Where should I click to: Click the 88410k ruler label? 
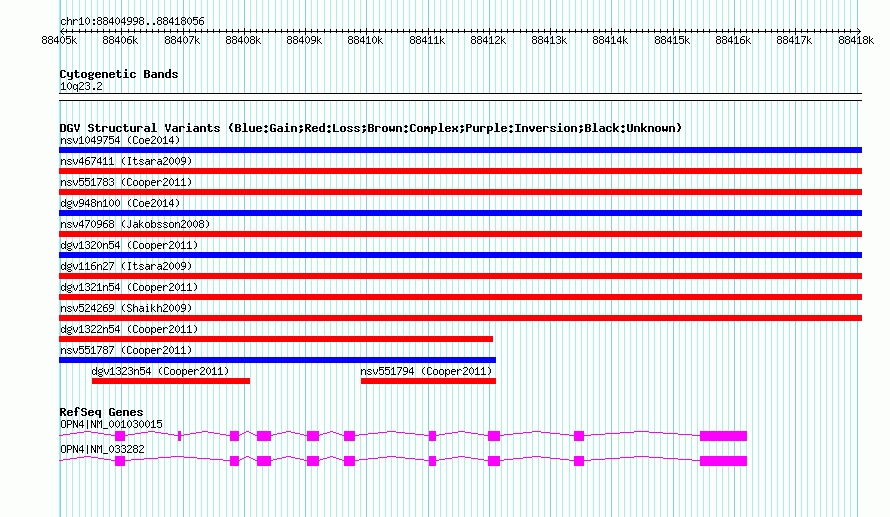[365, 40]
